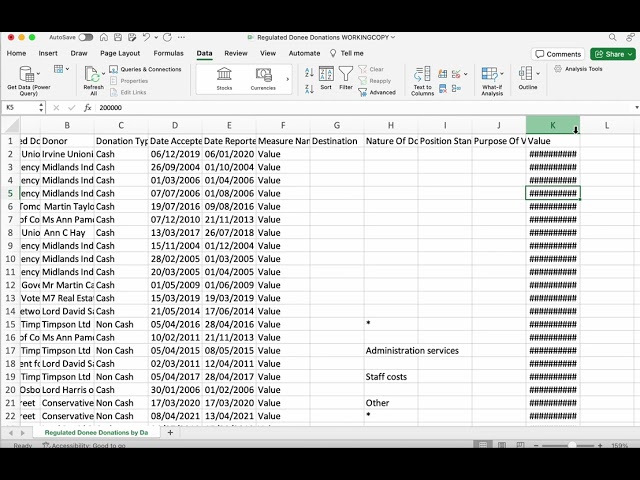This screenshot has height=480, width=640.
Task: Open the Advanced filter option
Action: click(x=377, y=92)
